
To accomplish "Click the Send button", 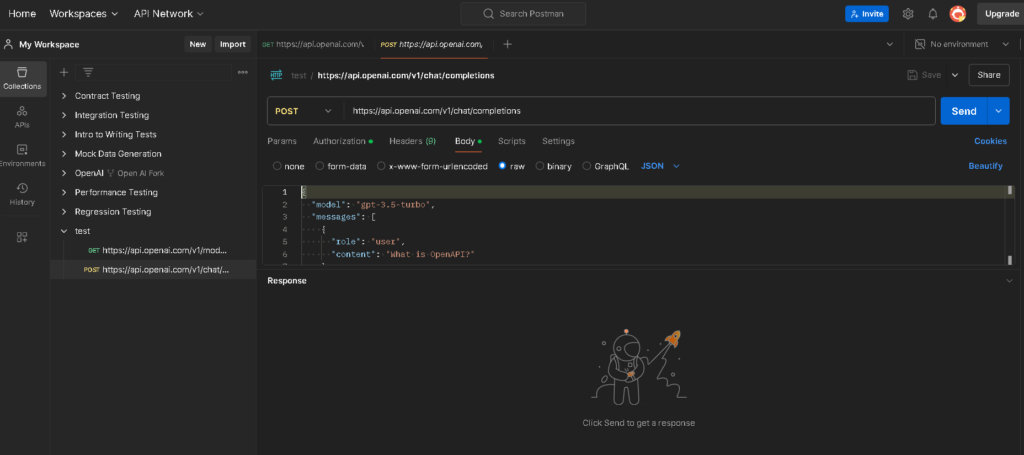I will [x=963, y=111].
